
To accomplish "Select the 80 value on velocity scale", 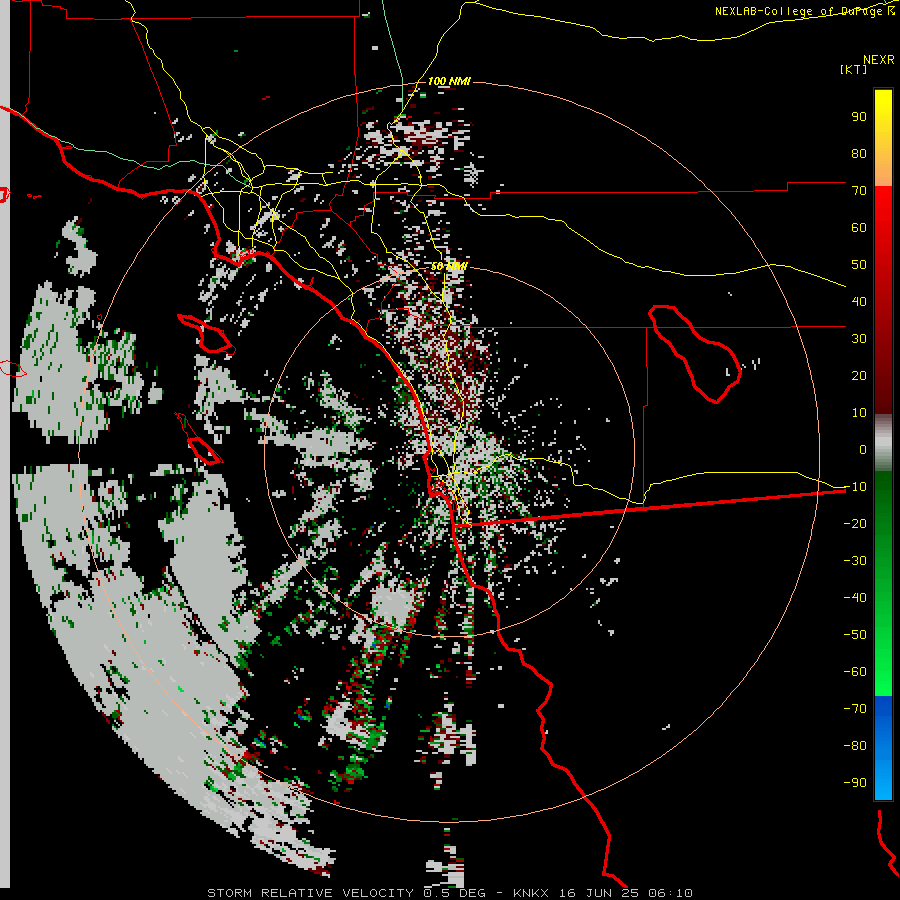I will (x=859, y=154).
